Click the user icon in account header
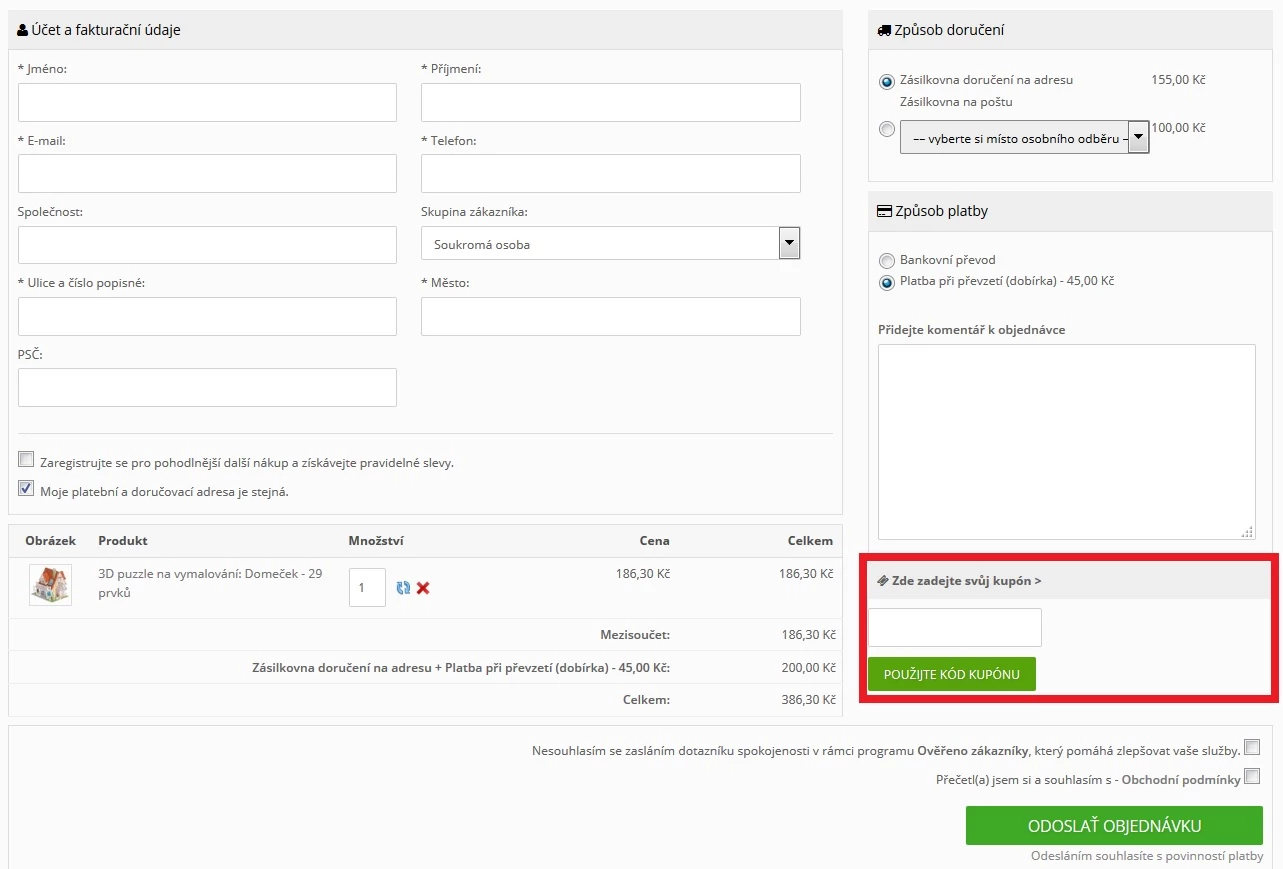 click(23, 31)
